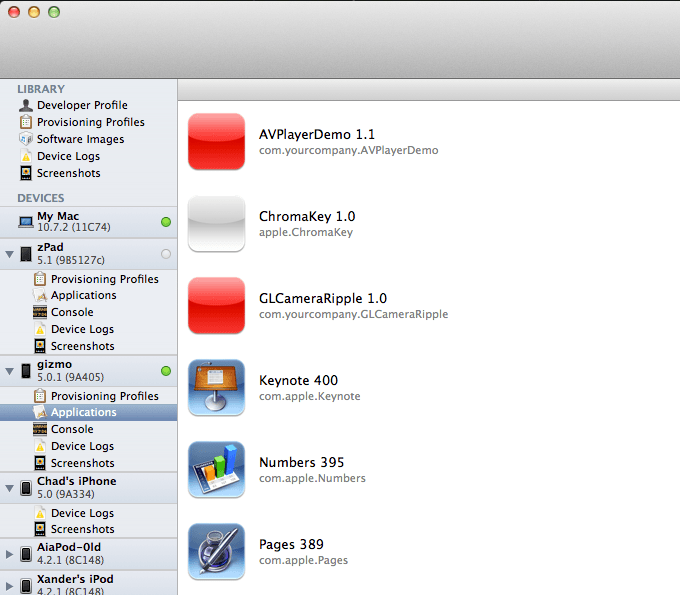Image resolution: width=680 pixels, height=595 pixels.
Task: Click the Numbers app icon
Action: pyautogui.click(x=216, y=470)
